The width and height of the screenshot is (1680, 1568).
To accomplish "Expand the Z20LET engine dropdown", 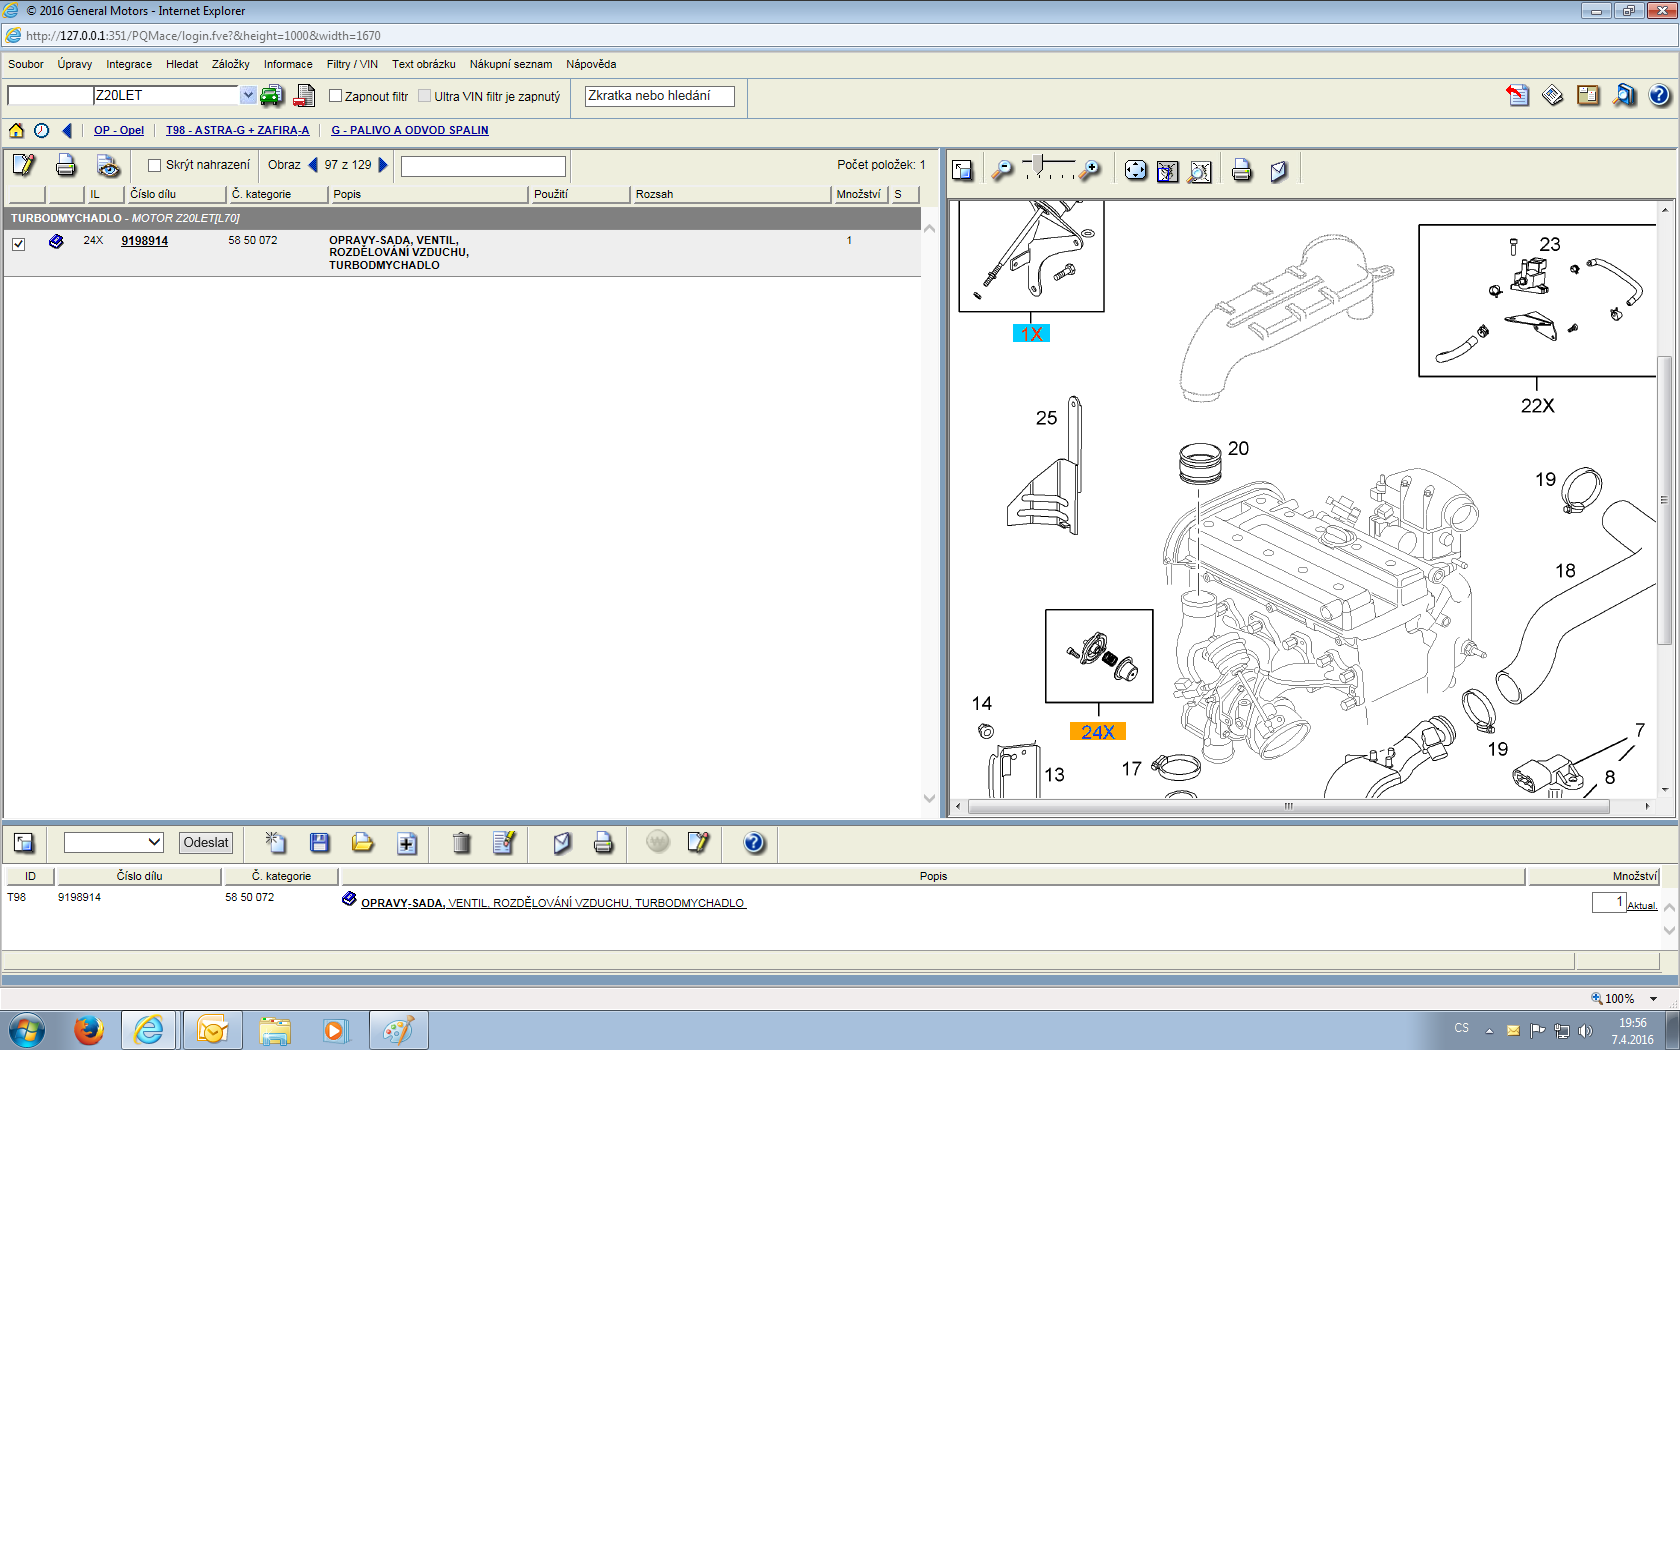I will tap(247, 95).
